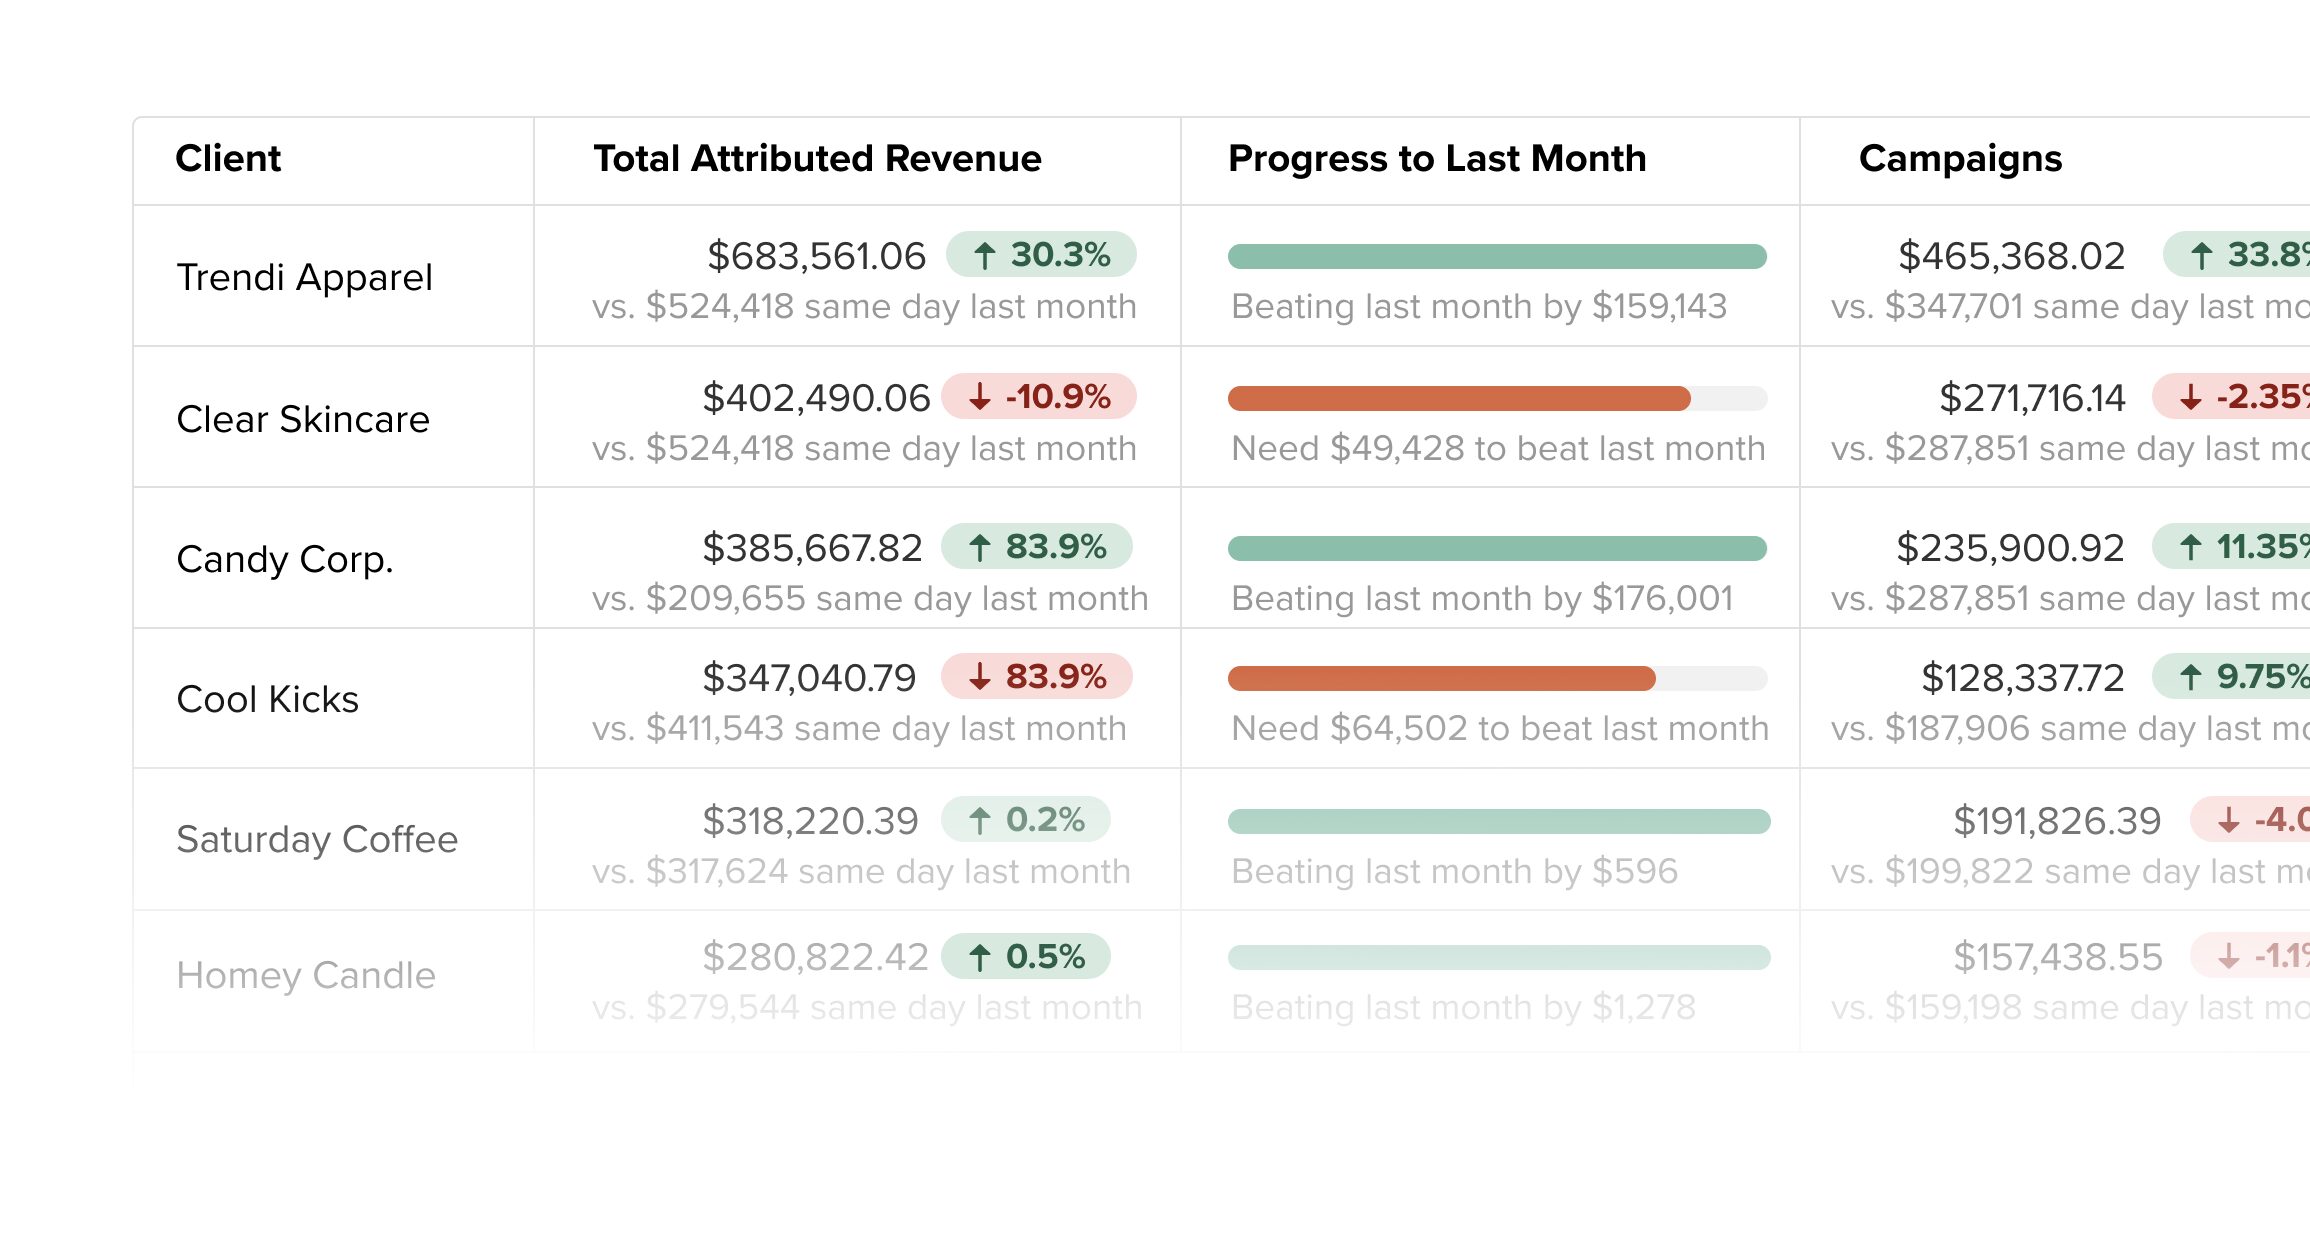
Task: Click the up arrow in the 9.75% campaigns badge
Action: pos(2191,677)
